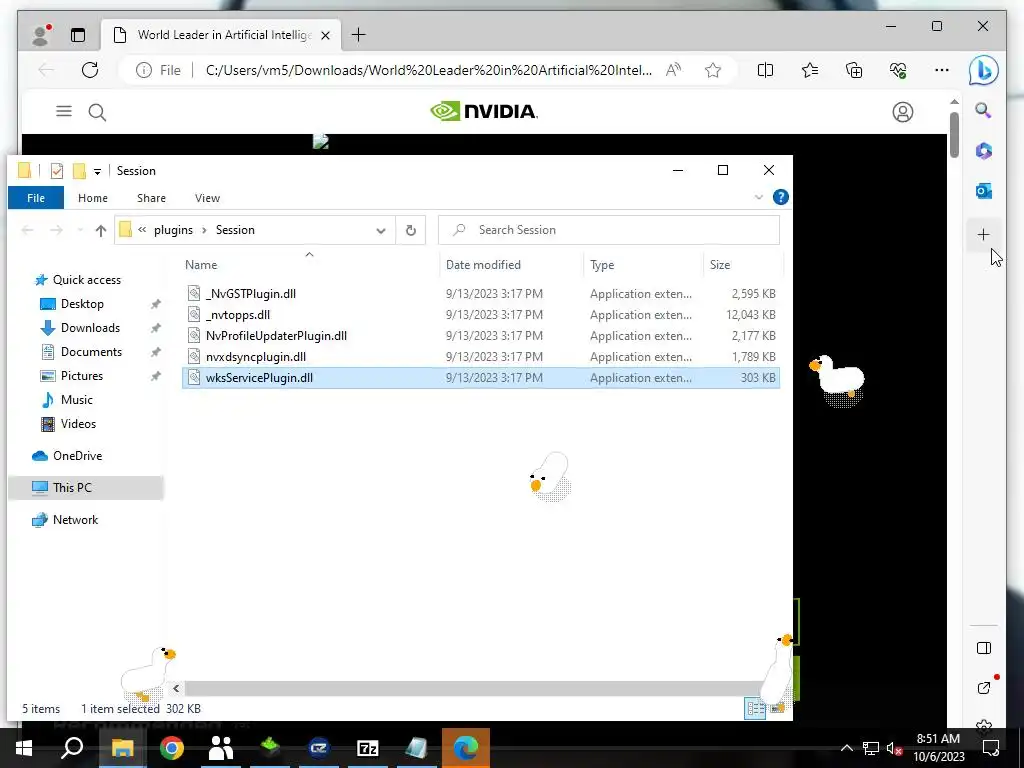Switch to Details view icon in Explorer
Viewport: 1024px width, 768px height.
pos(756,709)
